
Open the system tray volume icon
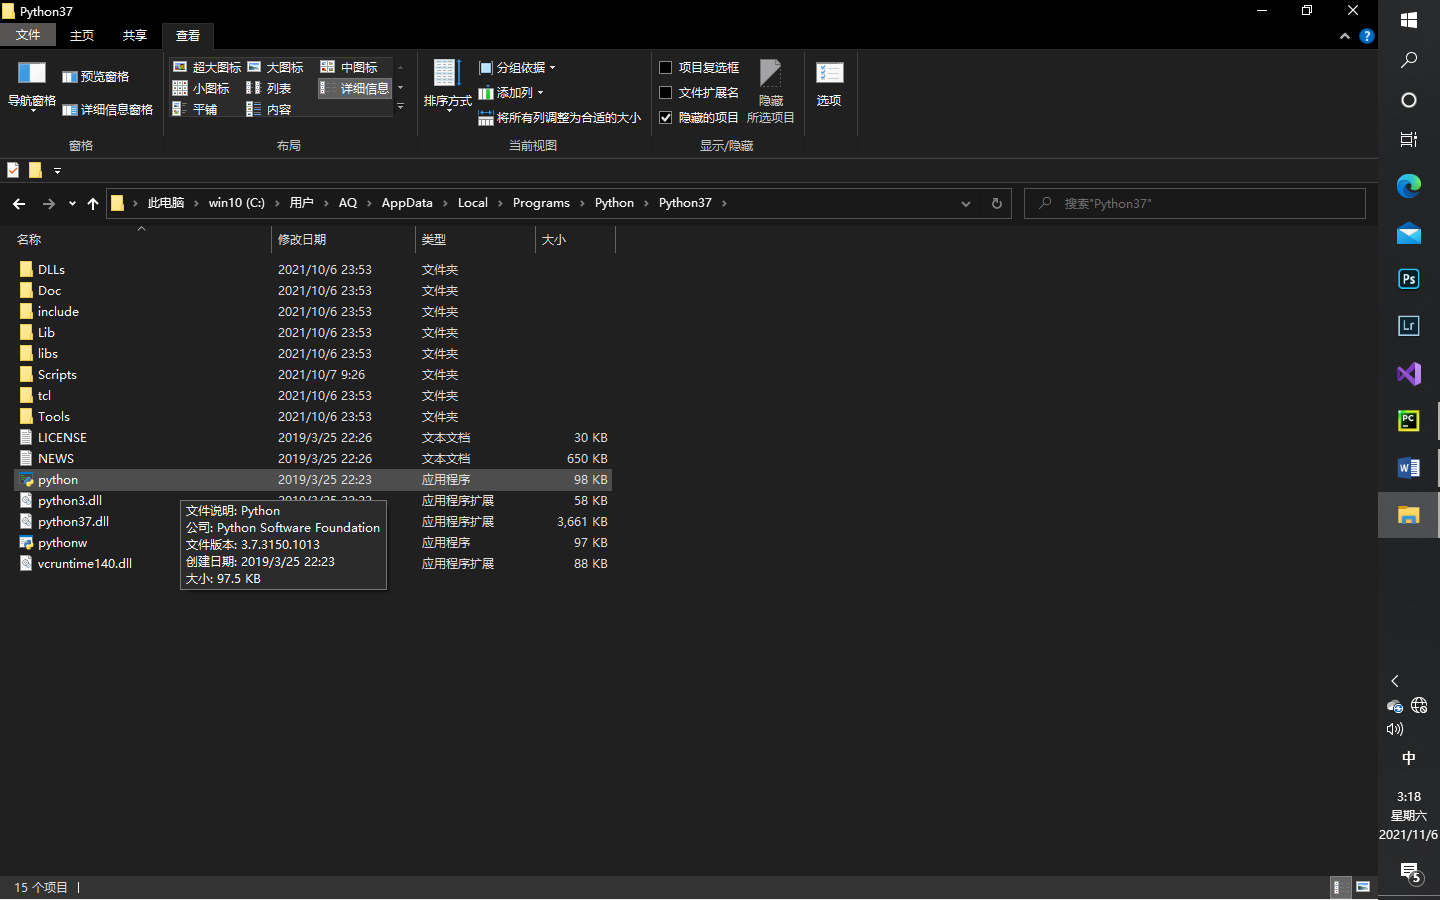(x=1395, y=729)
